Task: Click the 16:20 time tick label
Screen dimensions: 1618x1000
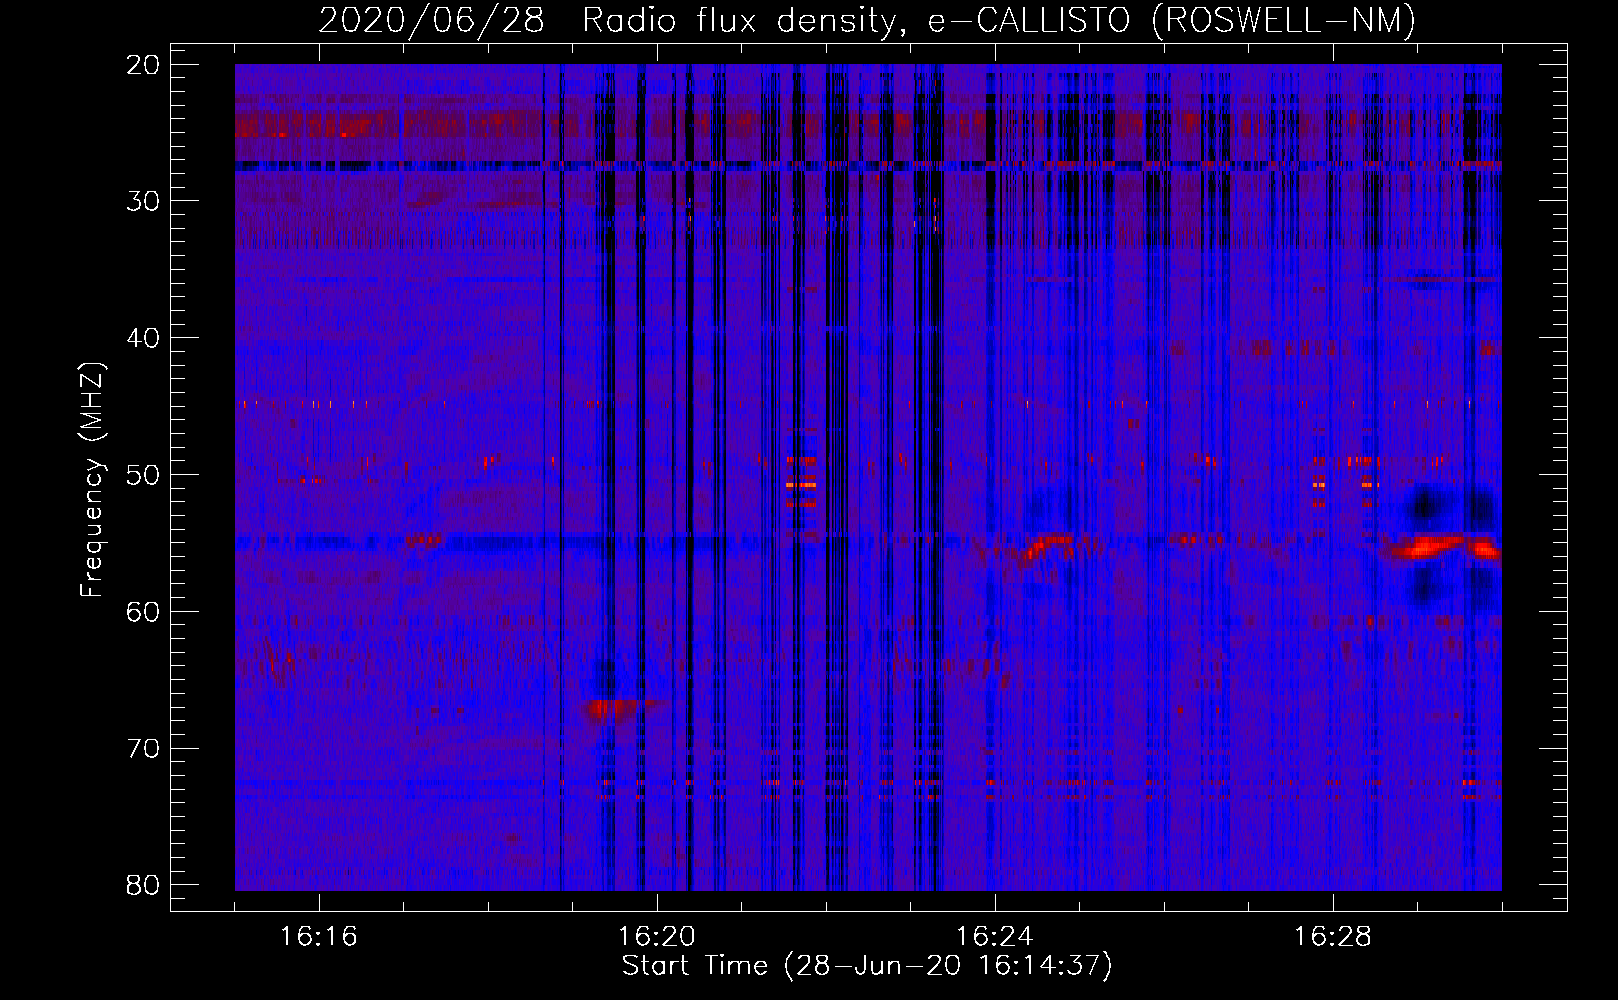Action: tap(657, 937)
